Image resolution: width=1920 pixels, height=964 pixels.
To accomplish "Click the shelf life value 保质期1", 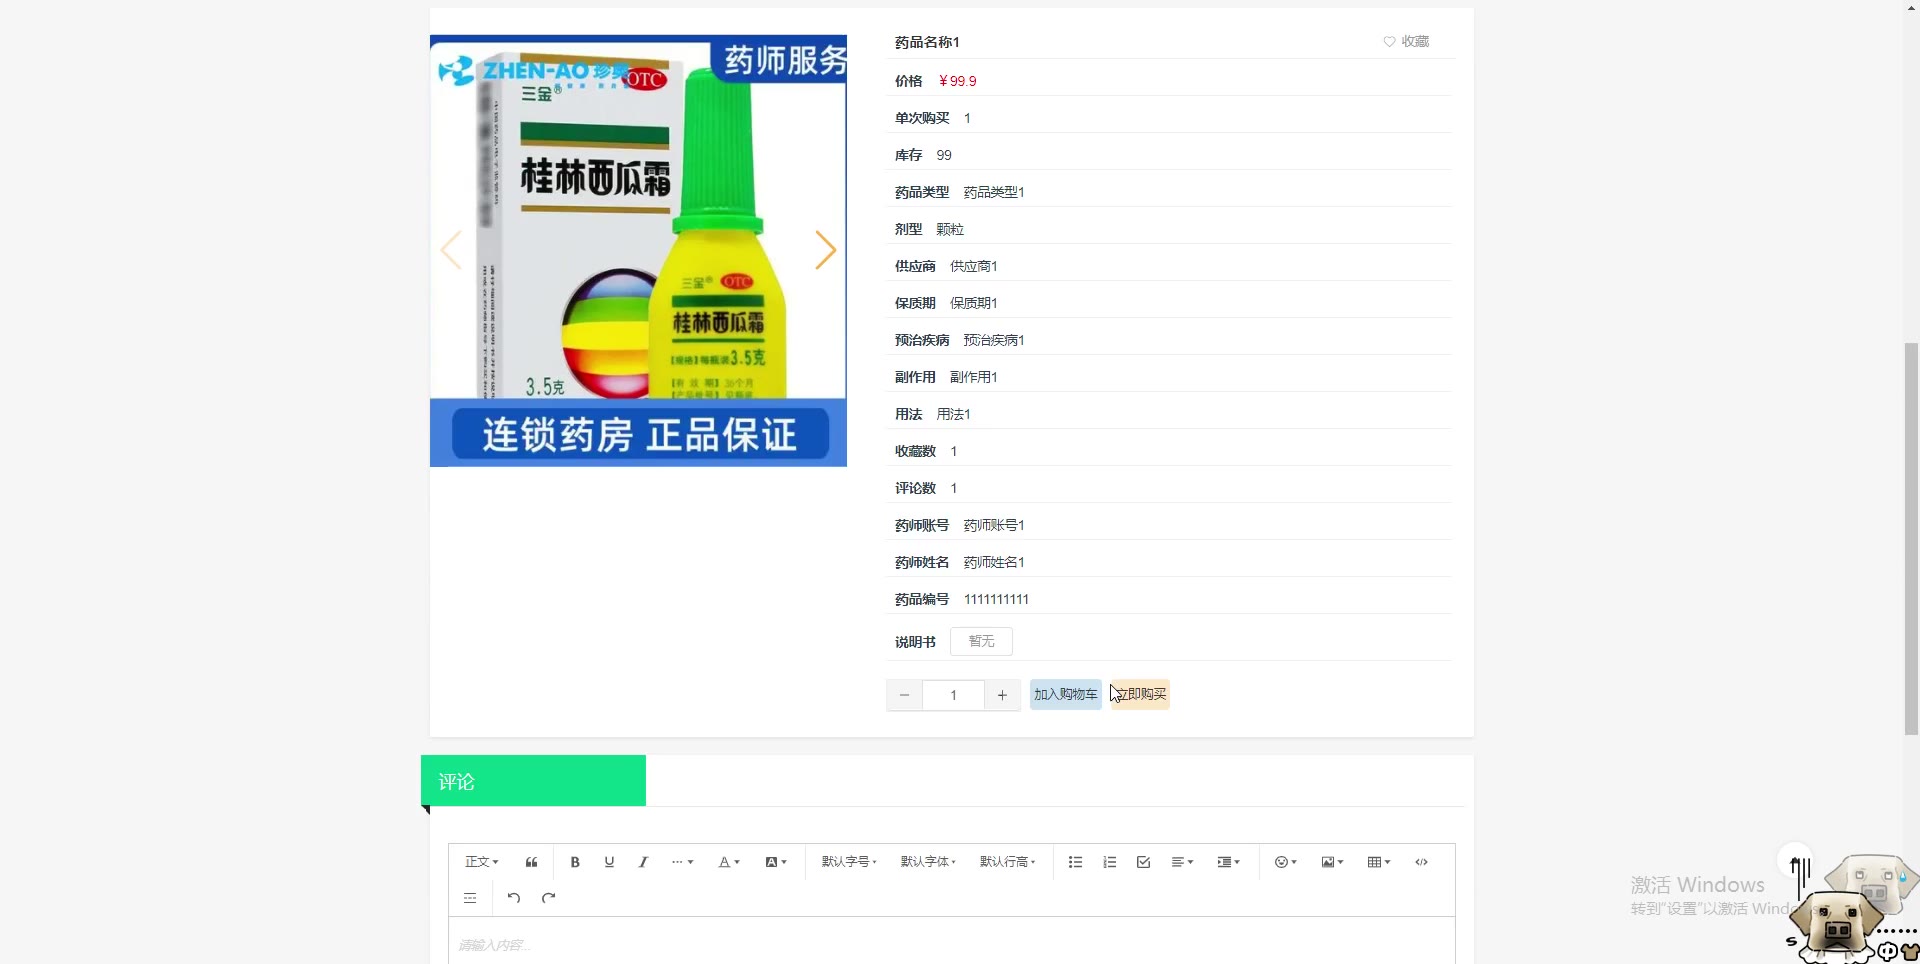I will point(974,303).
